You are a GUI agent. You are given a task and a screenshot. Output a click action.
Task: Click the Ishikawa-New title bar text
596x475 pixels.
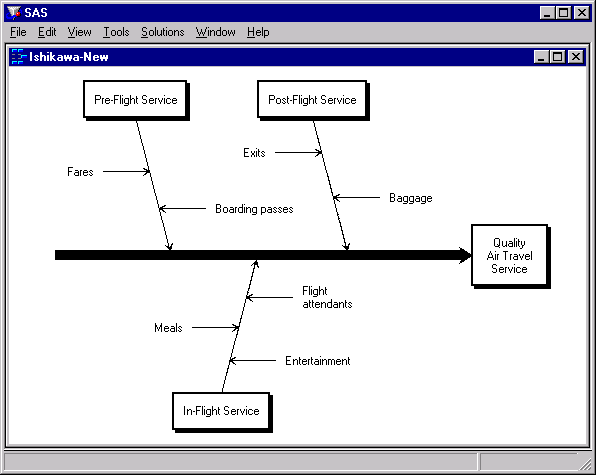pos(69,57)
